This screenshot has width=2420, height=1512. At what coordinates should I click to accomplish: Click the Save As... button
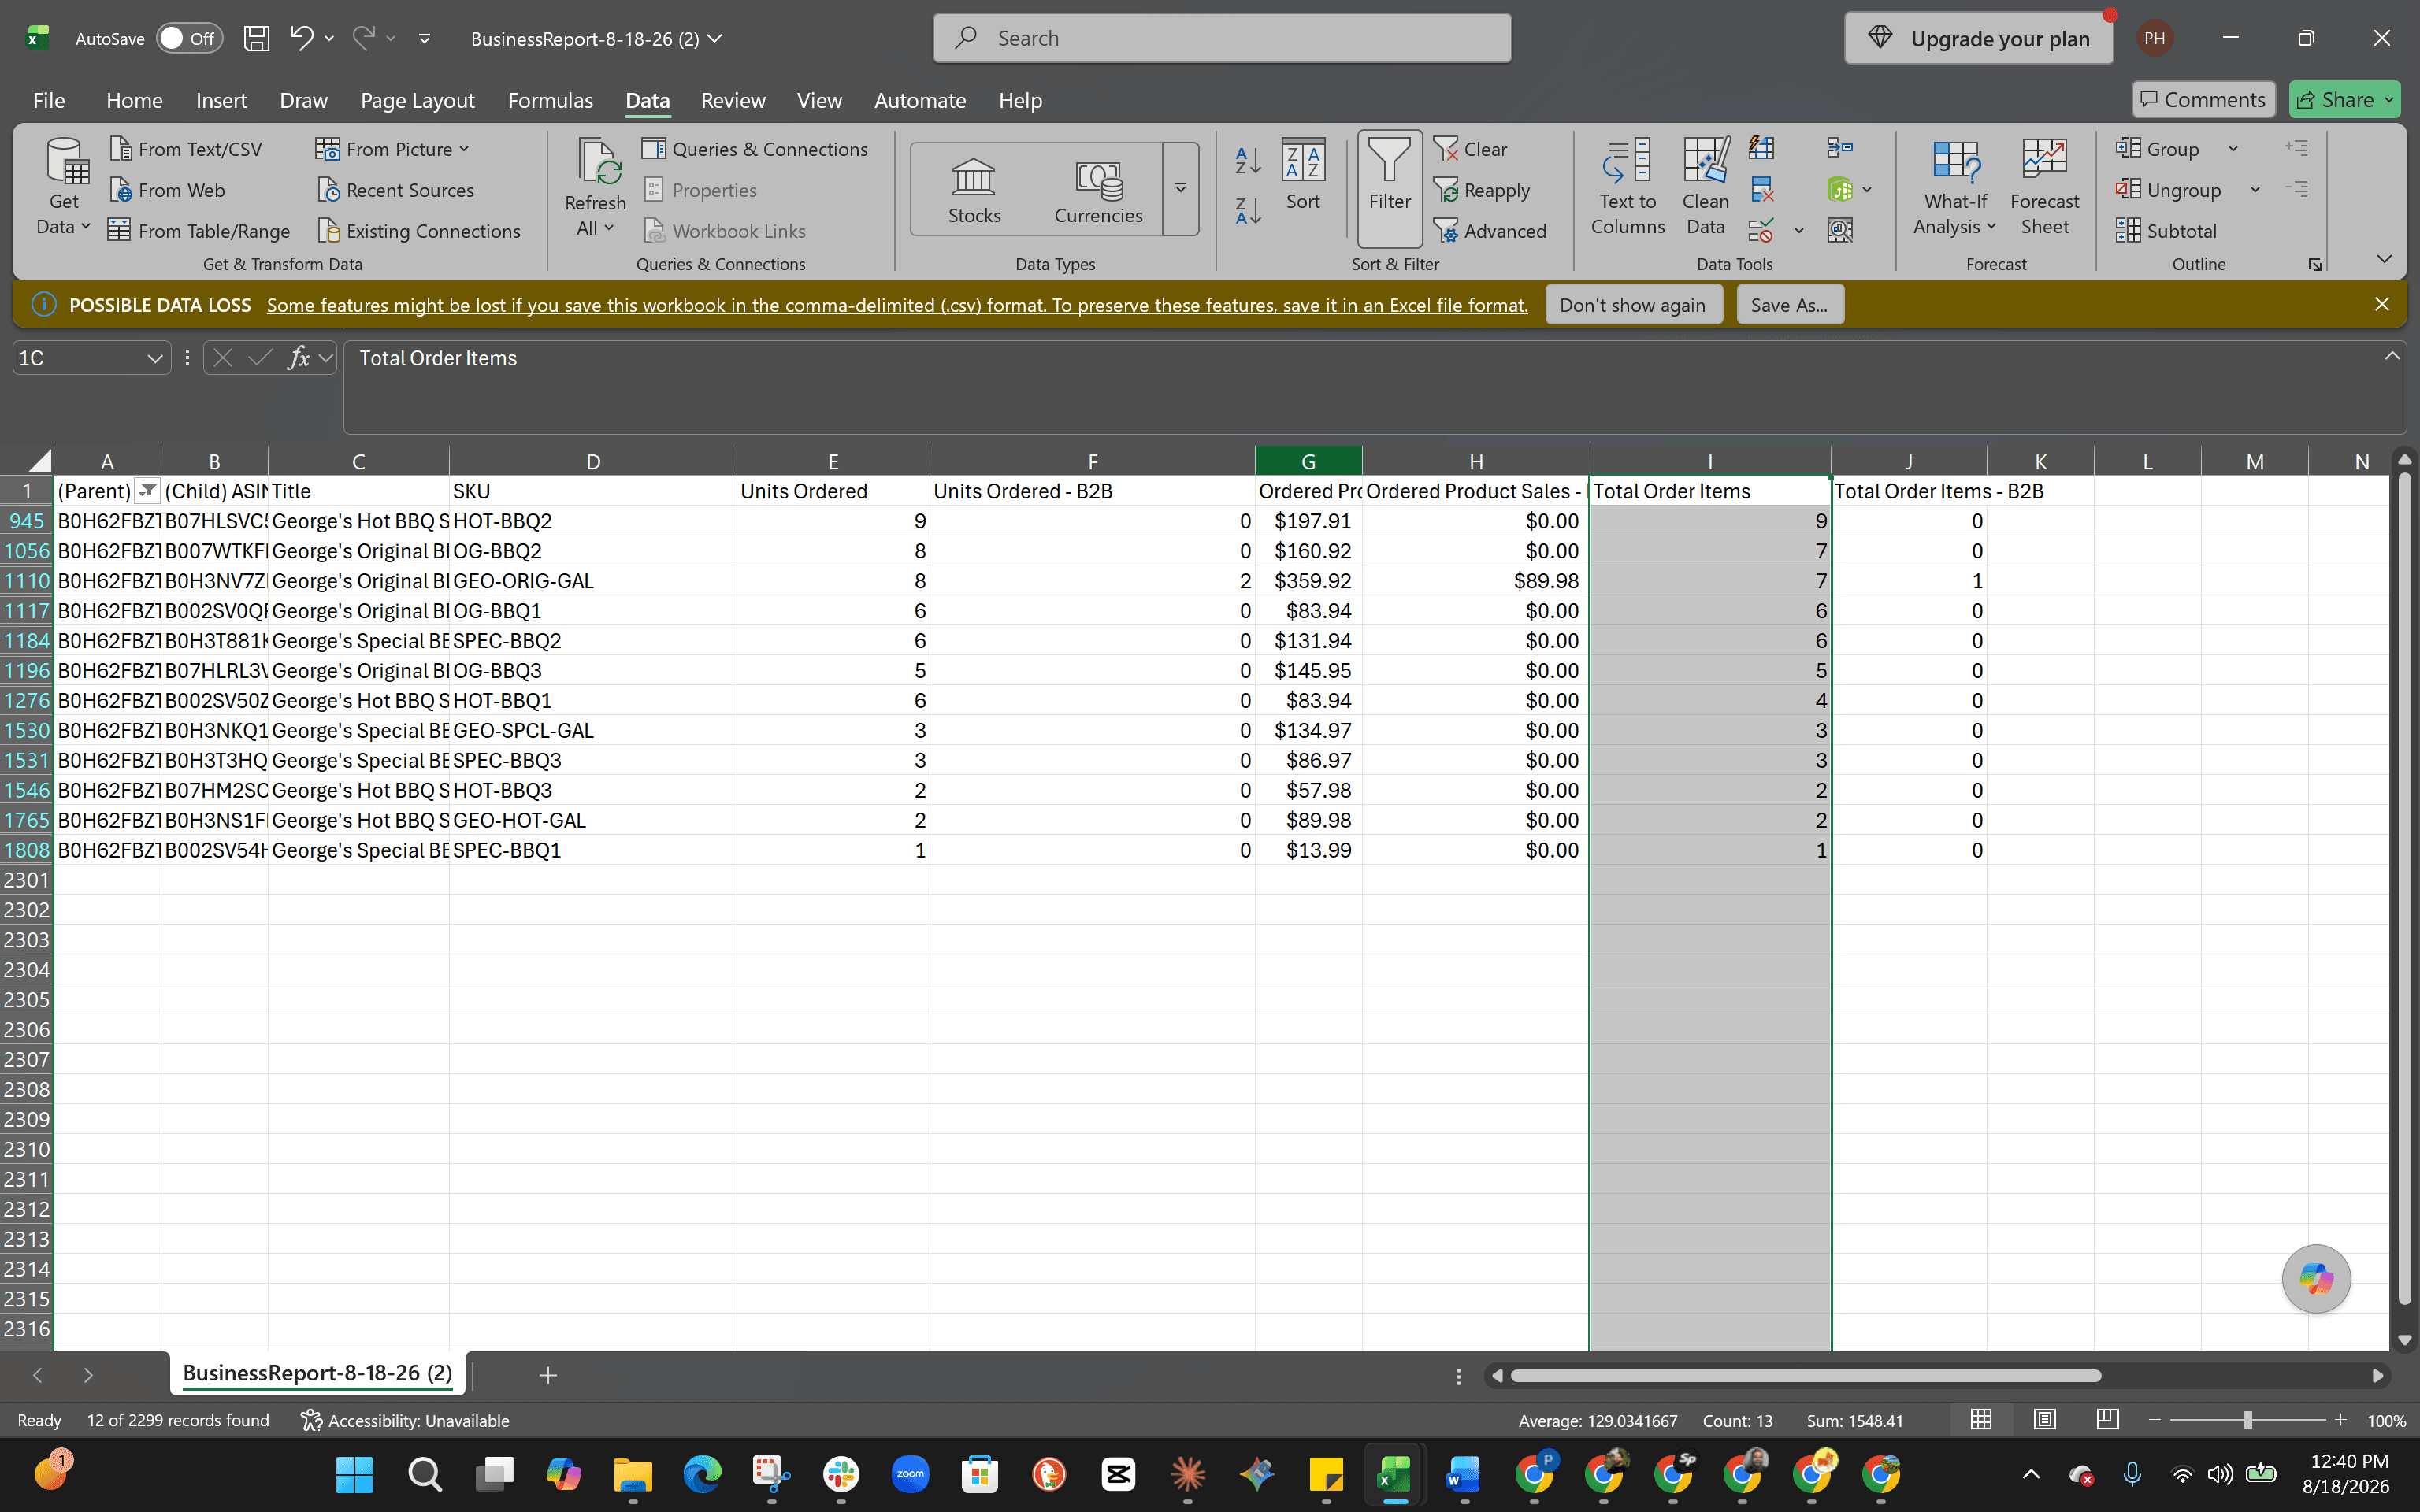[1789, 305]
